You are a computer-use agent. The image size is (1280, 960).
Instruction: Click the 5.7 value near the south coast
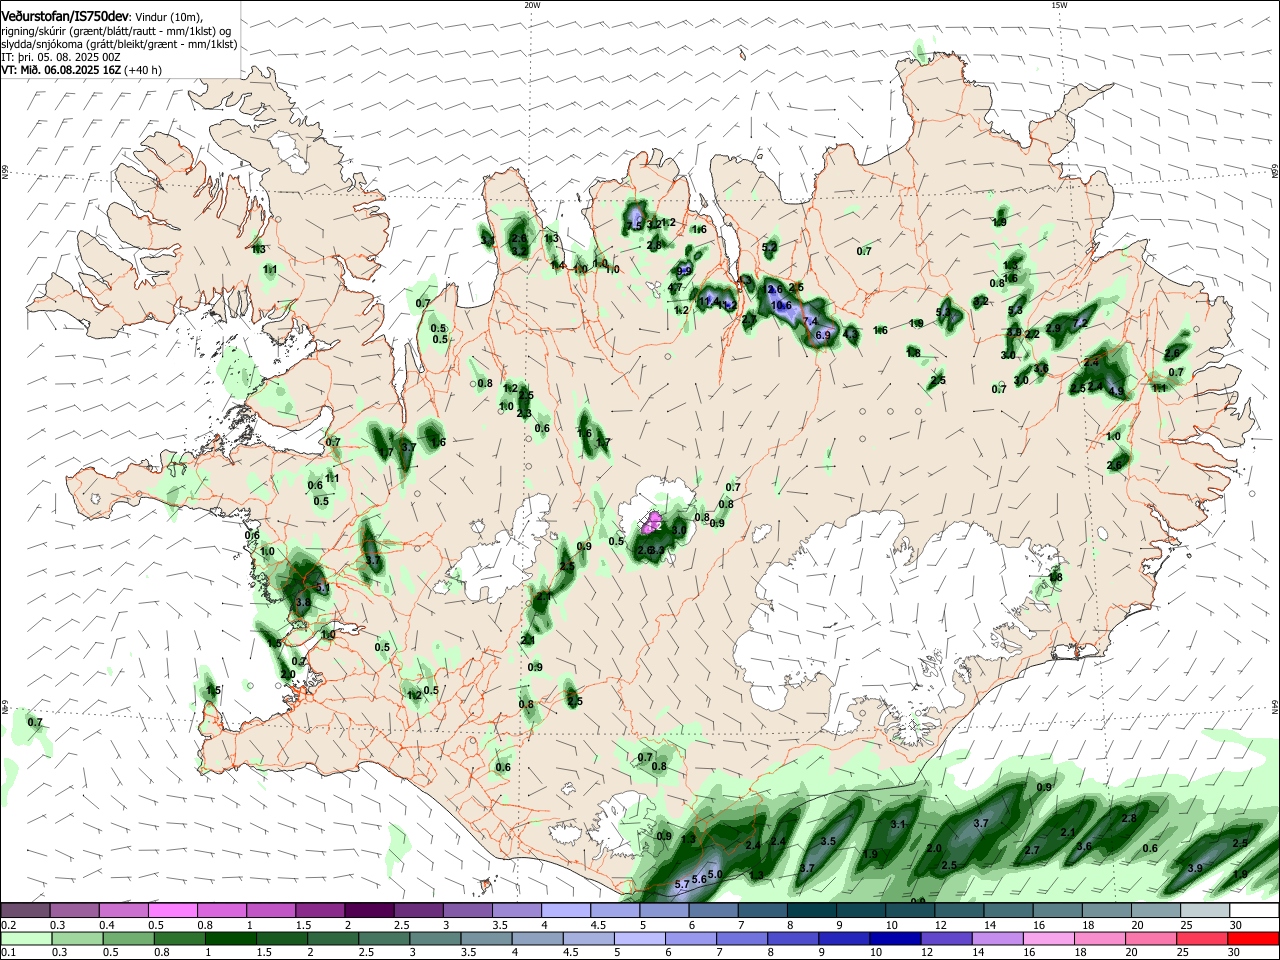[x=682, y=884]
